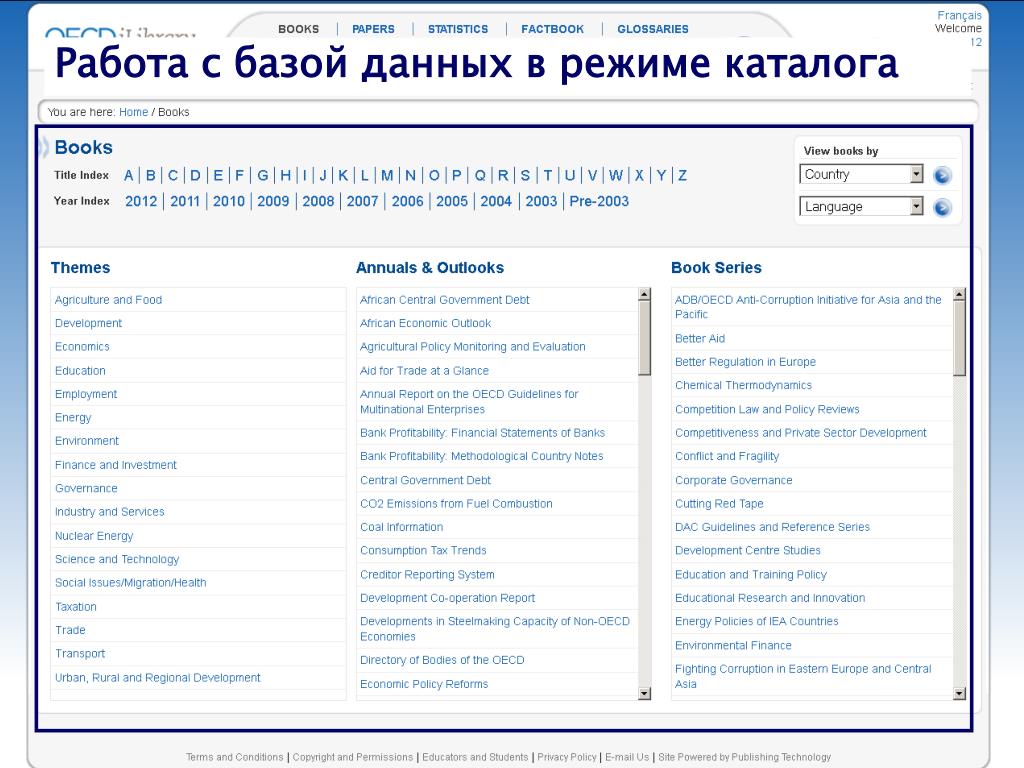
Task: Open African Economic Outlook
Action: coord(425,323)
